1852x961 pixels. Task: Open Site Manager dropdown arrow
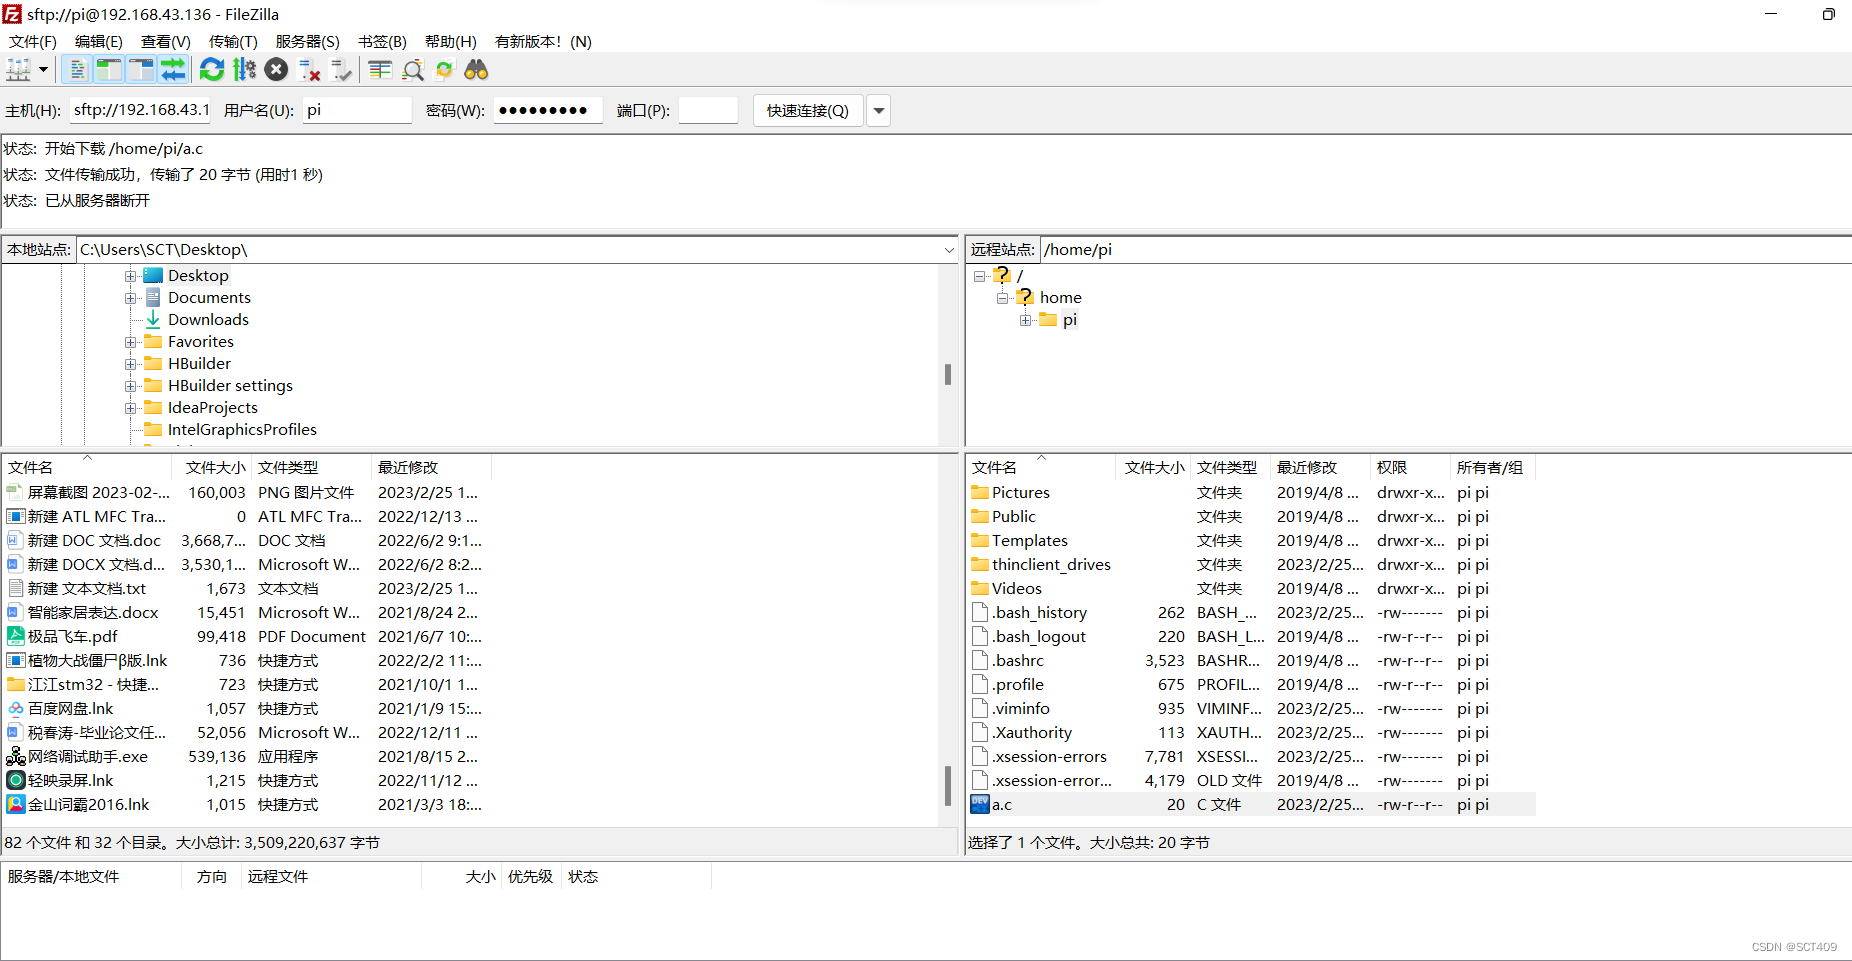[x=43, y=69]
